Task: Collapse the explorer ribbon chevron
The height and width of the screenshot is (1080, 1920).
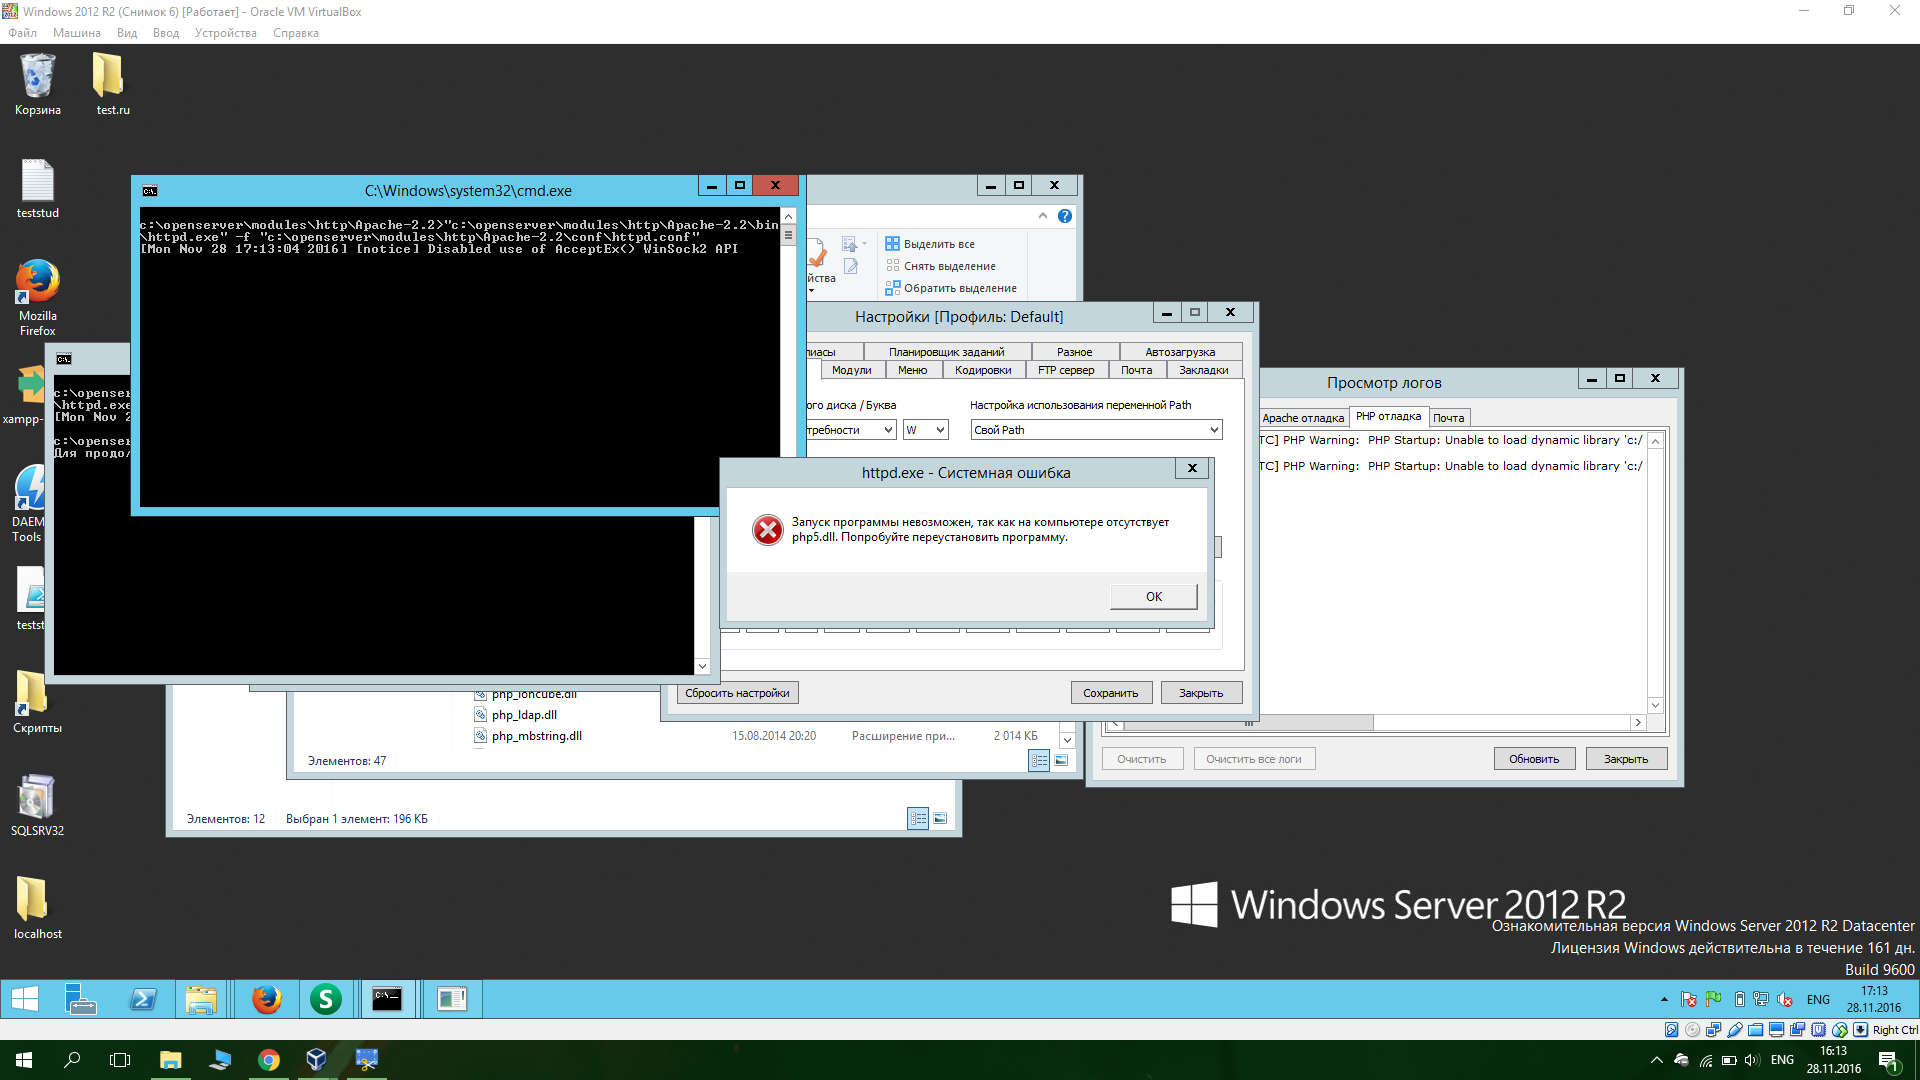Action: (1043, 216)
